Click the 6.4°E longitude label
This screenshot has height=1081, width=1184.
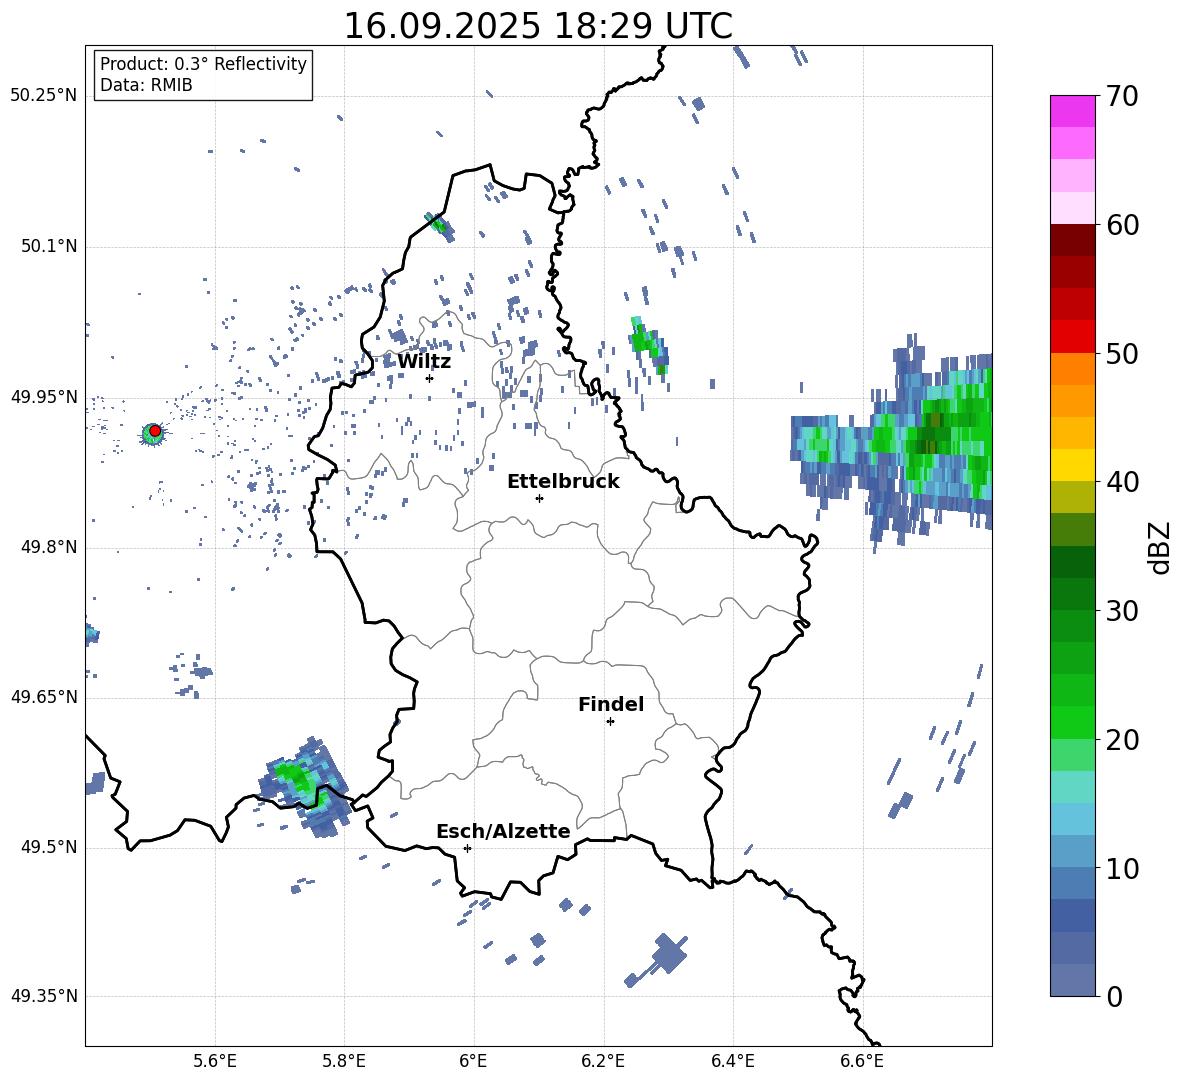[x=732, y=1061]
